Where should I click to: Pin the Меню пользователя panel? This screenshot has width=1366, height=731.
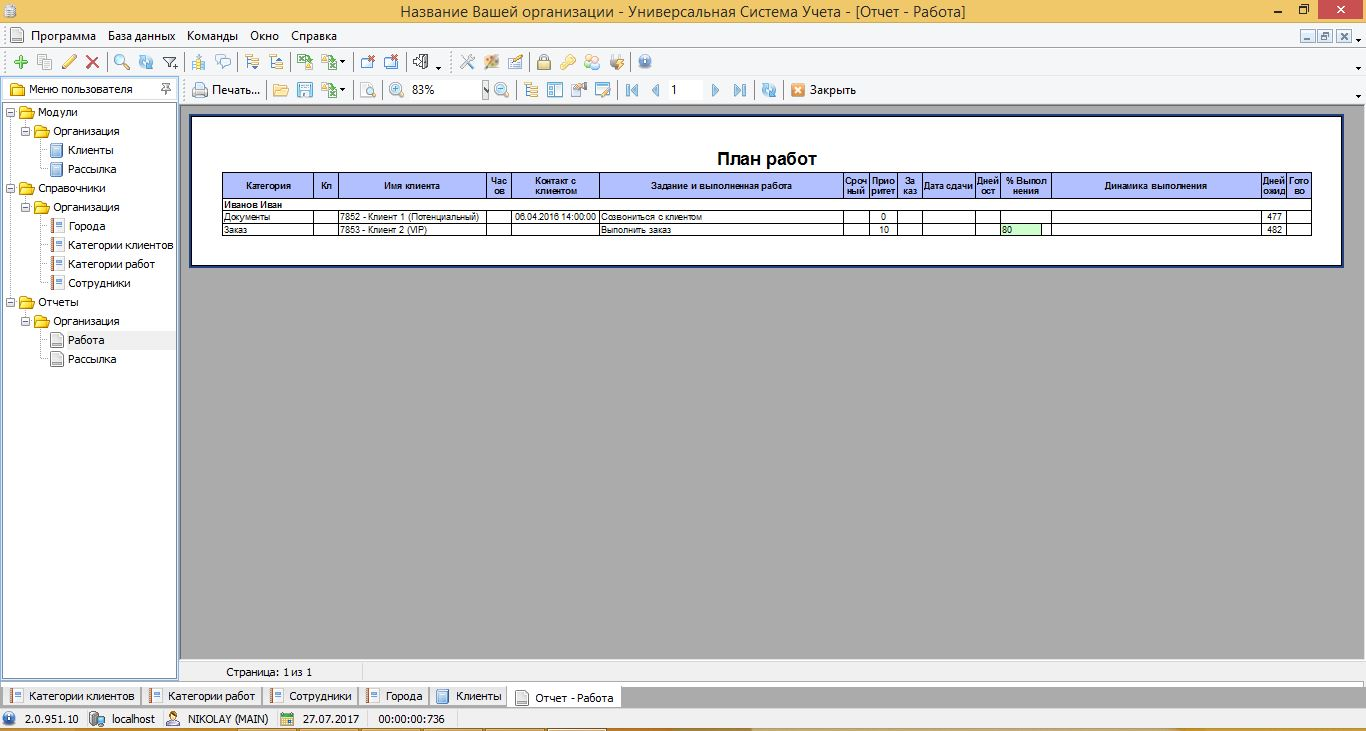tap(165, 89)
